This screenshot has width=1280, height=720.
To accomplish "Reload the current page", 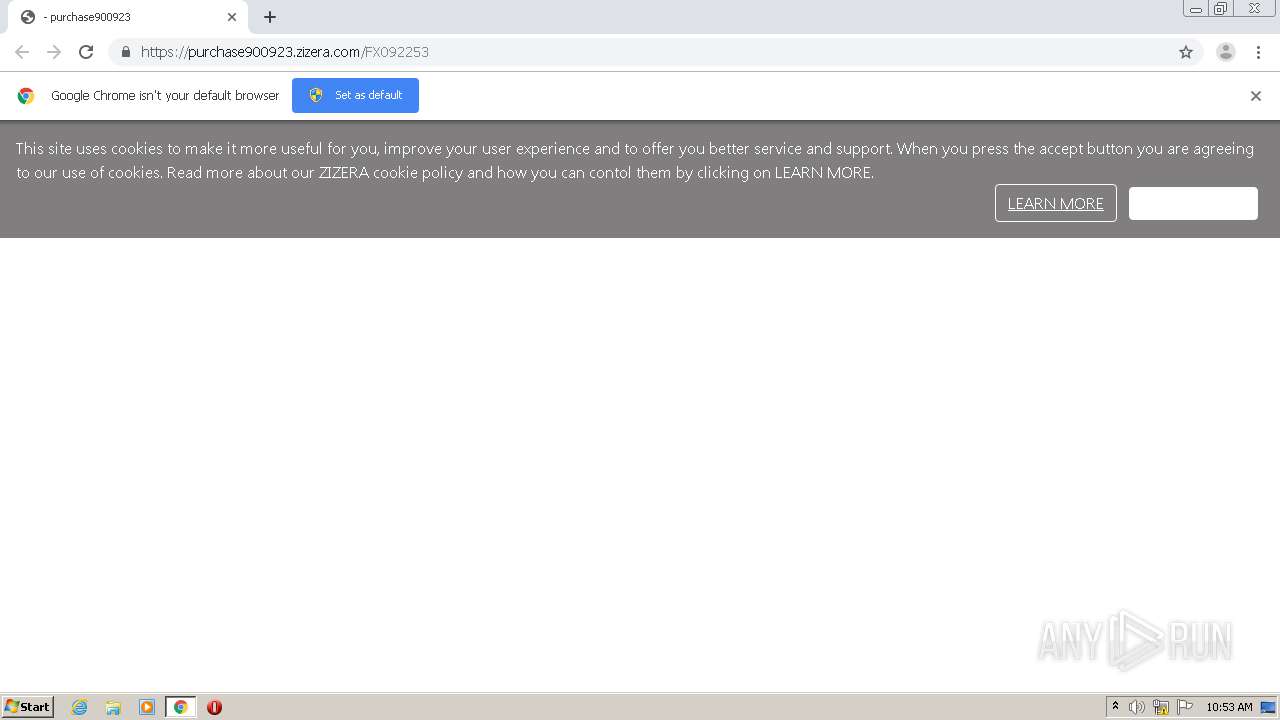I will point(86,52).
